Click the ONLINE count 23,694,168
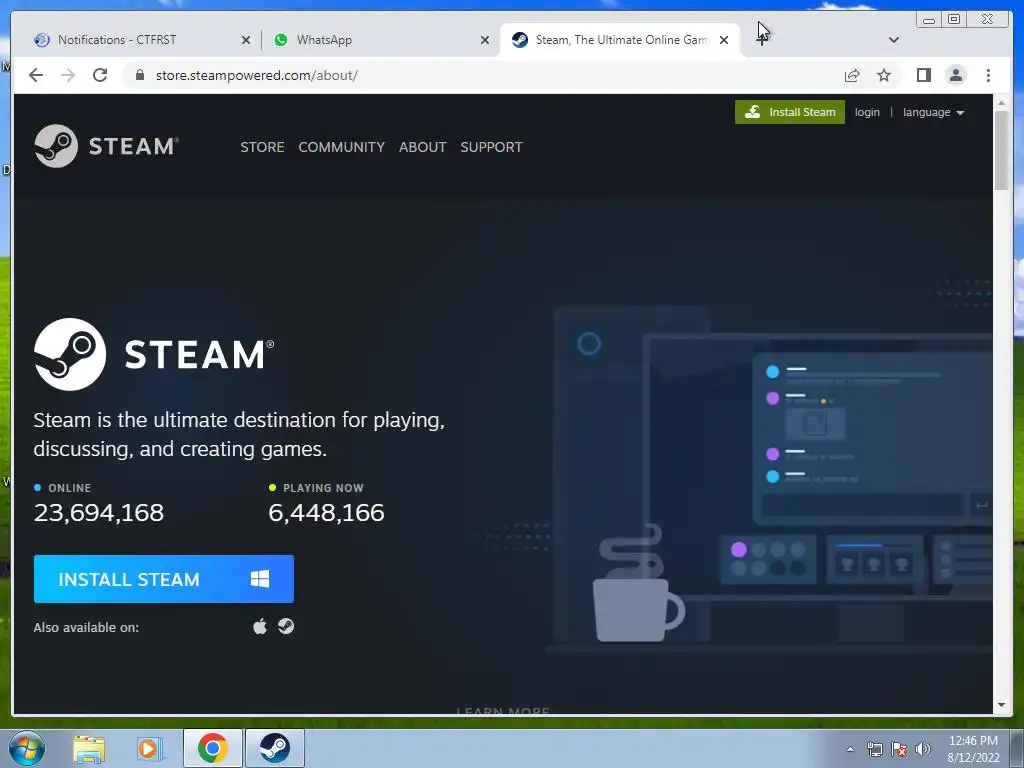The width and height of the screenshot is (1024, 768). point(99,513)
